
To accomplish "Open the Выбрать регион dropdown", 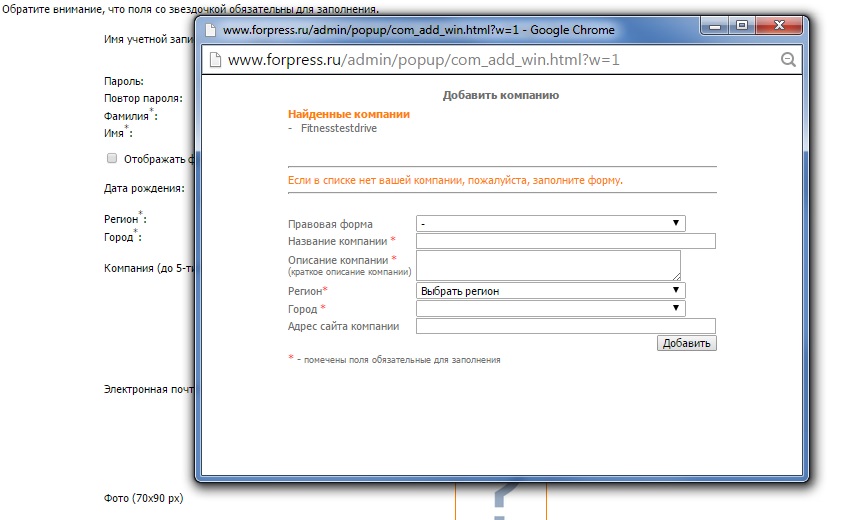I will pyautogui.click(x=551, y=290).
